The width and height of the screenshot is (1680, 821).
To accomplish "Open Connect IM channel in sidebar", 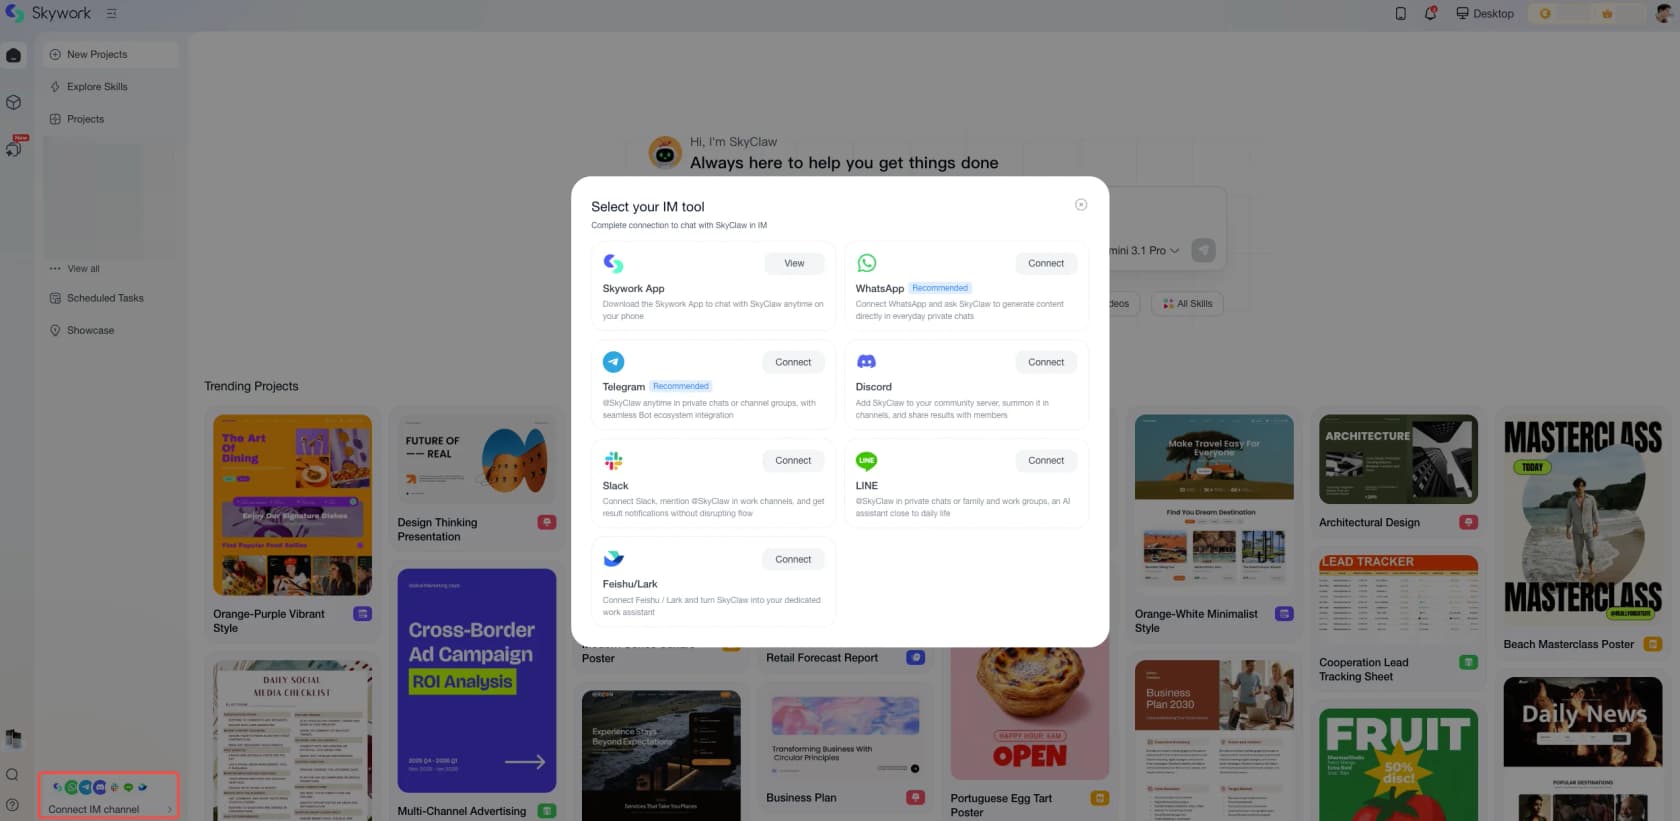I will (109, 796).
